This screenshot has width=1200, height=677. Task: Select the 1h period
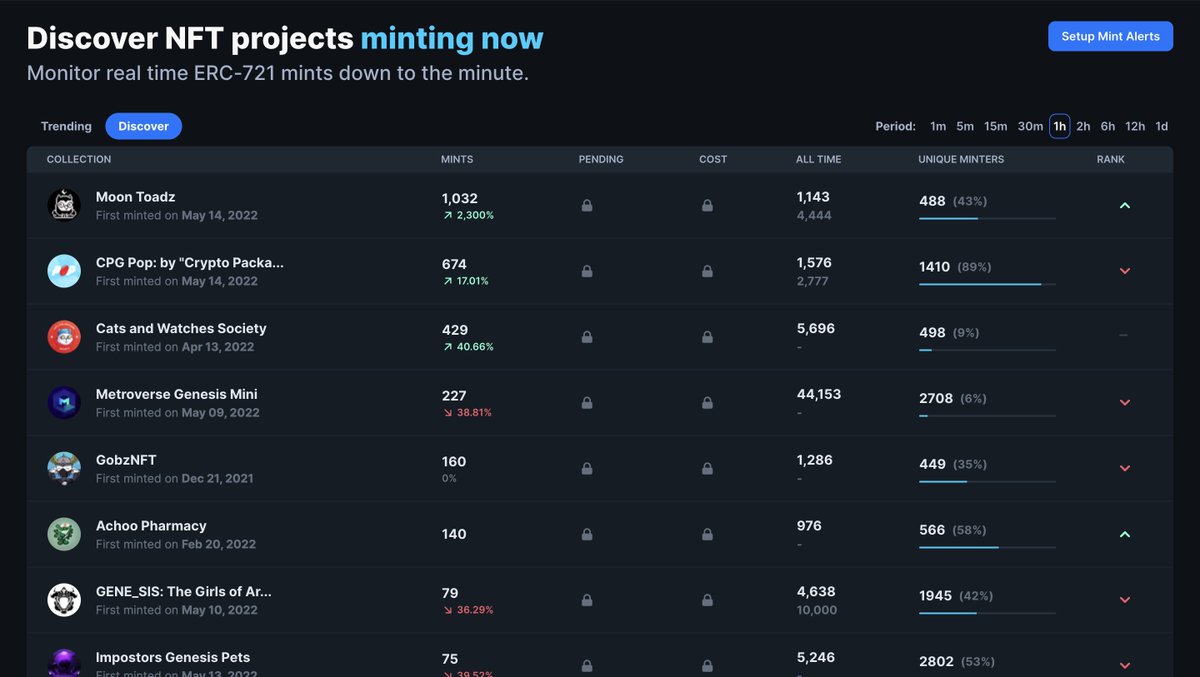(1059, 126)
